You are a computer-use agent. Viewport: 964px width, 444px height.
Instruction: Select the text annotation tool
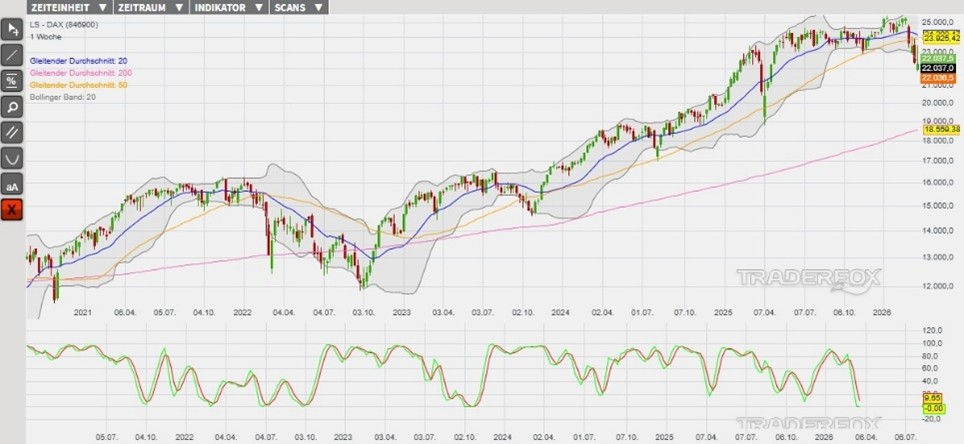(x=13, y=185)
